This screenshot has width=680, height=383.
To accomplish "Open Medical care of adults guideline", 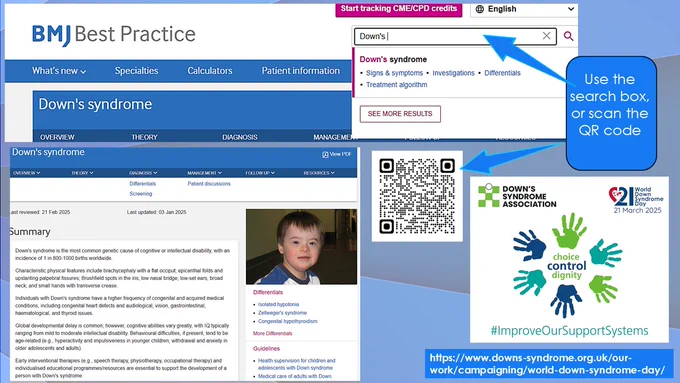I will tap(295, 376).
